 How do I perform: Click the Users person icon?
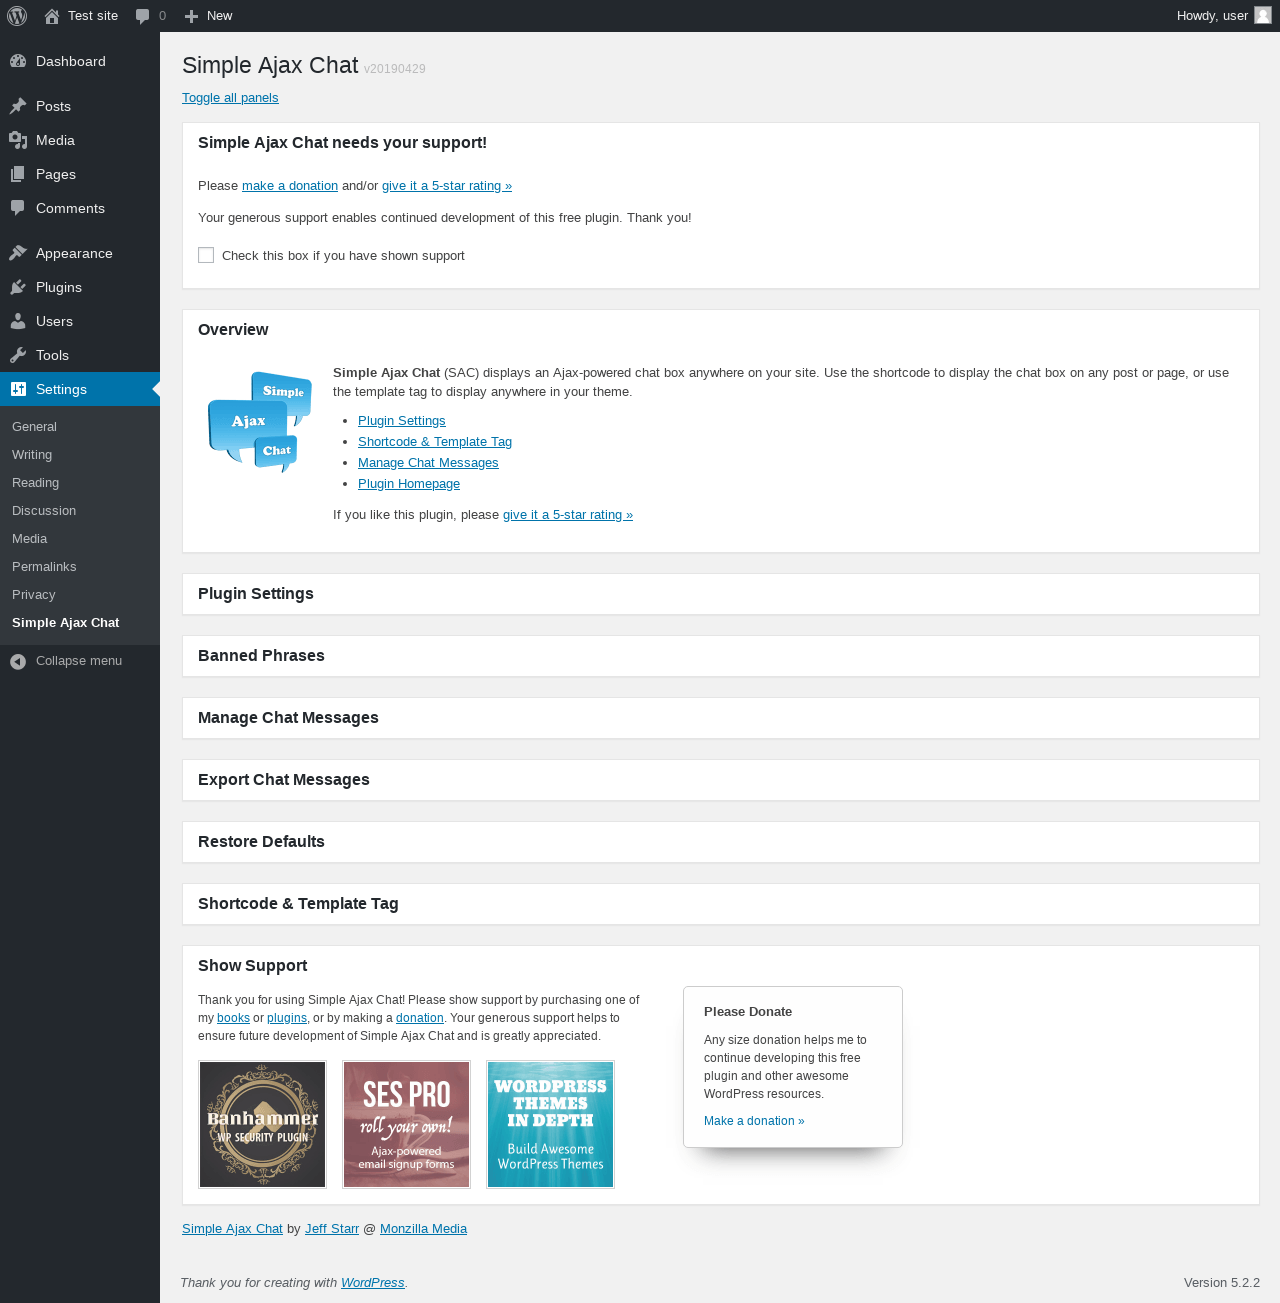tap(18, 321)
